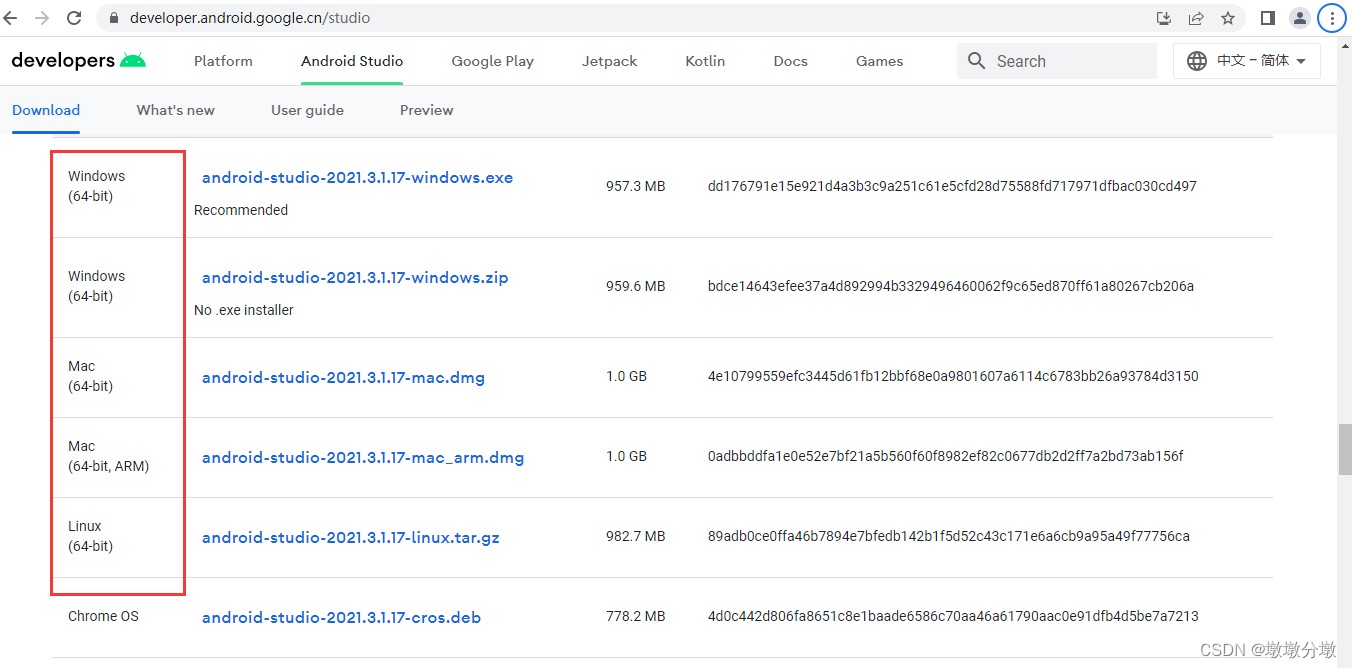Open the Google Play nav item
This screenshot has width=1352, height=668.
pos(492,61)
